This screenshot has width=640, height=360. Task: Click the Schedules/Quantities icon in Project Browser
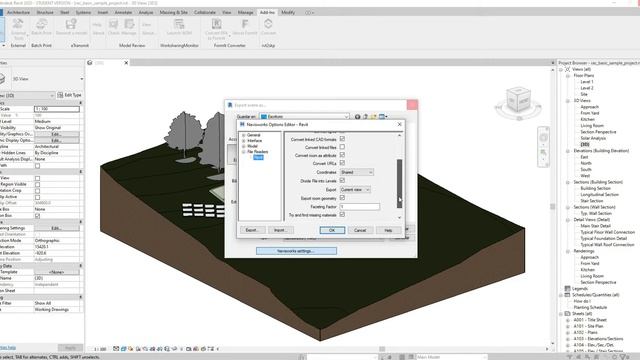[x=567, y=295]
